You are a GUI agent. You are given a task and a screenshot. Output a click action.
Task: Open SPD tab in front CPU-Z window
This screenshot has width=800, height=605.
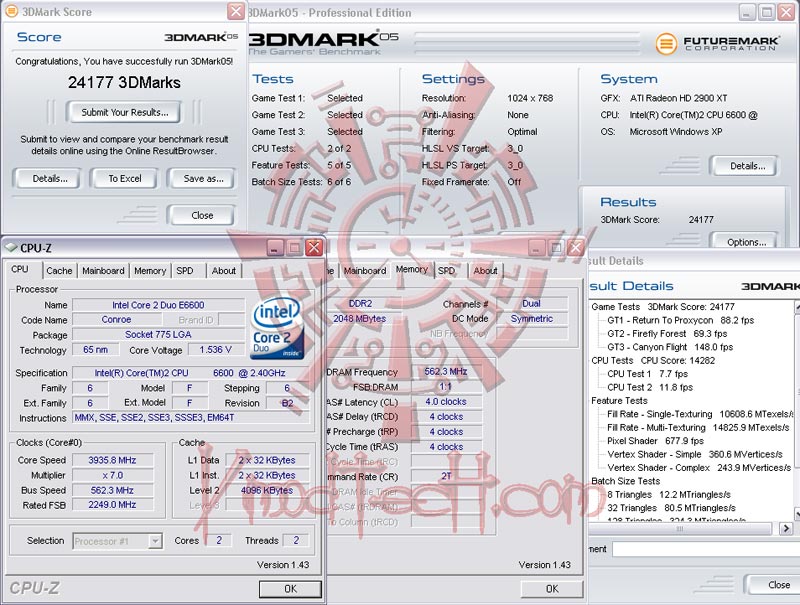click(x=185, y=271)
